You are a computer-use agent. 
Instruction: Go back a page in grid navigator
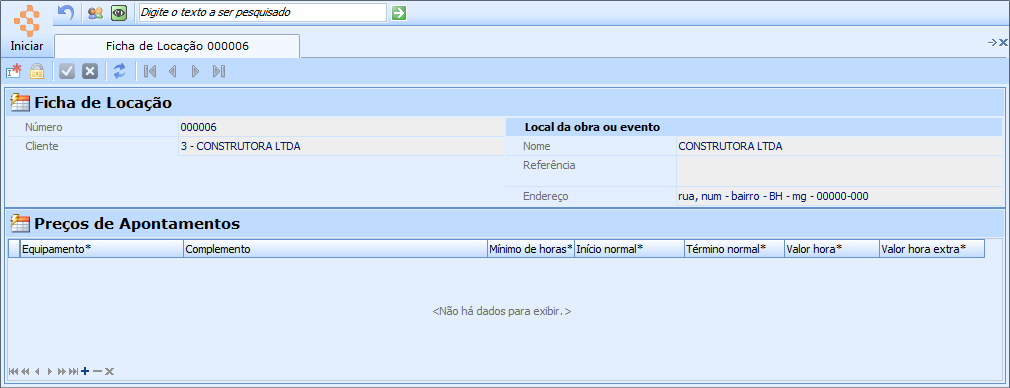click(25, 371)
